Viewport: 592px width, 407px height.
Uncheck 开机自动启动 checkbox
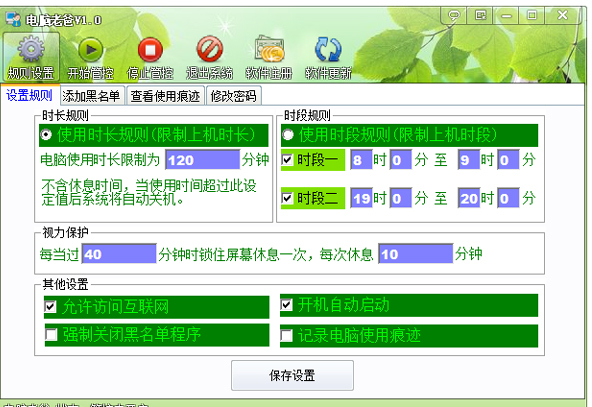[x=286, y=305]
